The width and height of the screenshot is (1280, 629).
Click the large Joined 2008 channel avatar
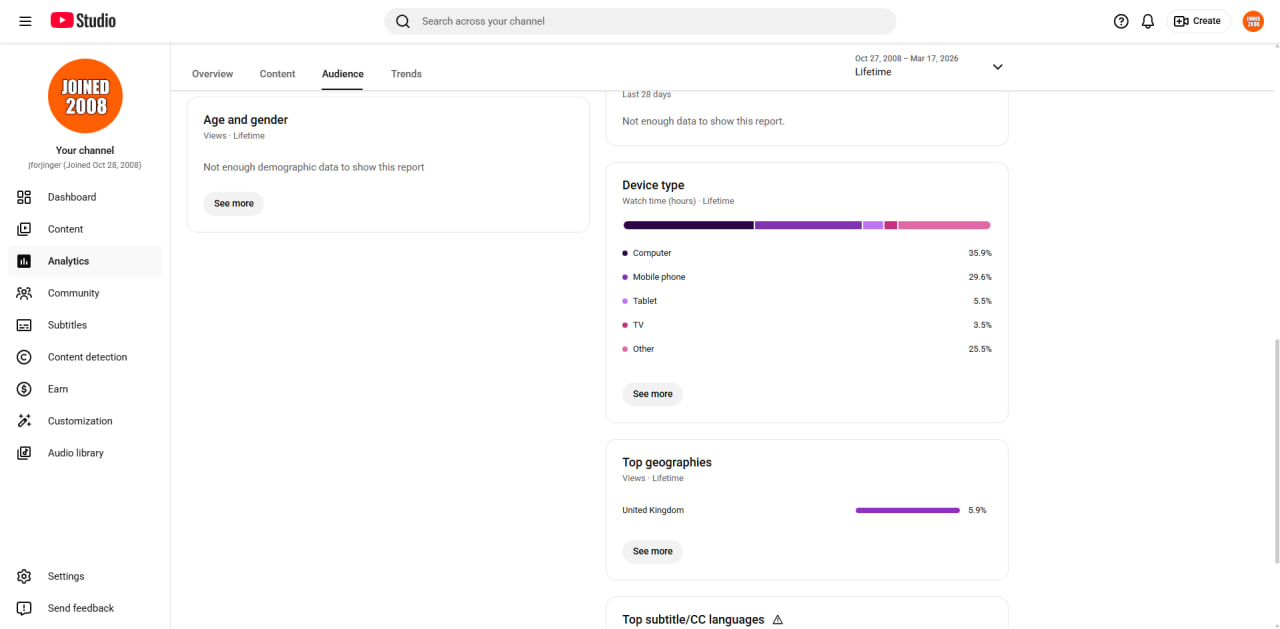tap(85, 96)
